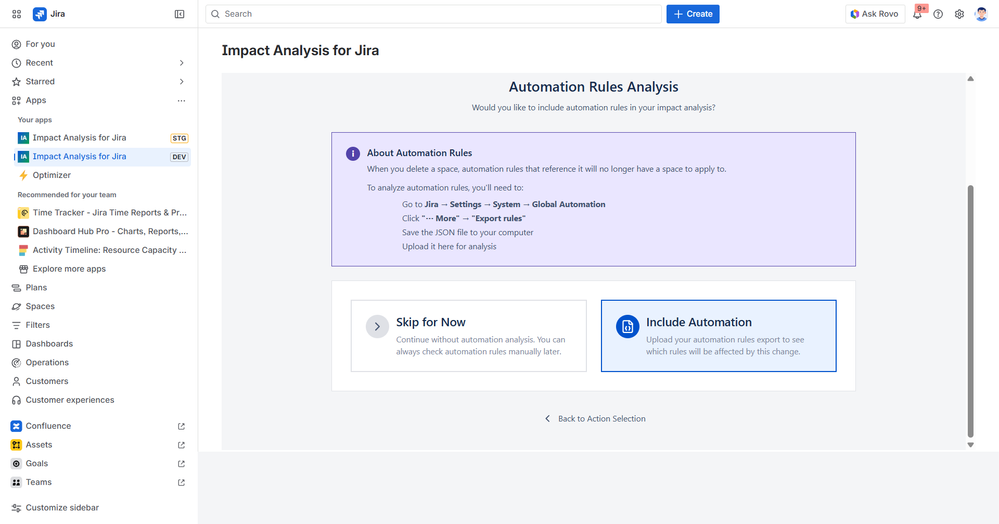Image resolution: width=999 pixels, height=524 pixels.
Task: Open Customer experiences in sidebar
Action: coord(70,400)
